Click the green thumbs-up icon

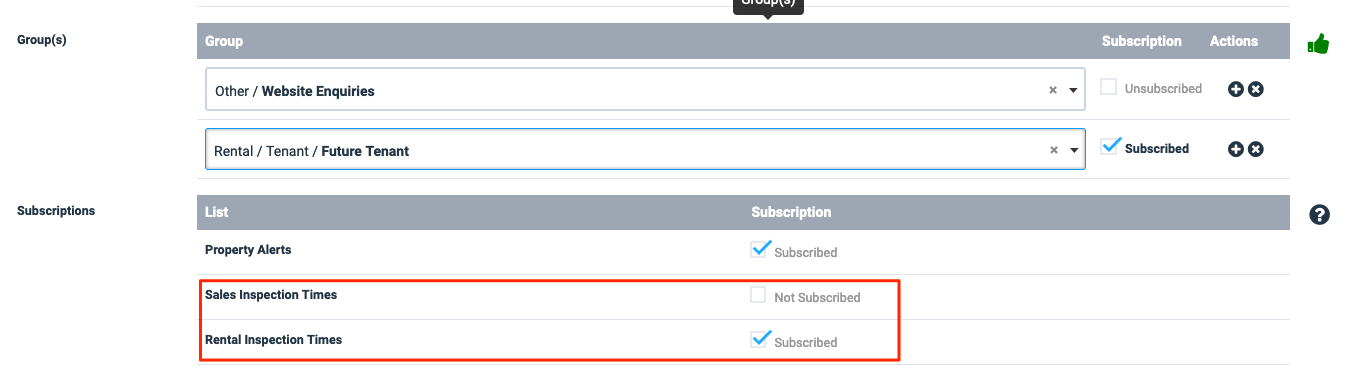[1318, 44]
